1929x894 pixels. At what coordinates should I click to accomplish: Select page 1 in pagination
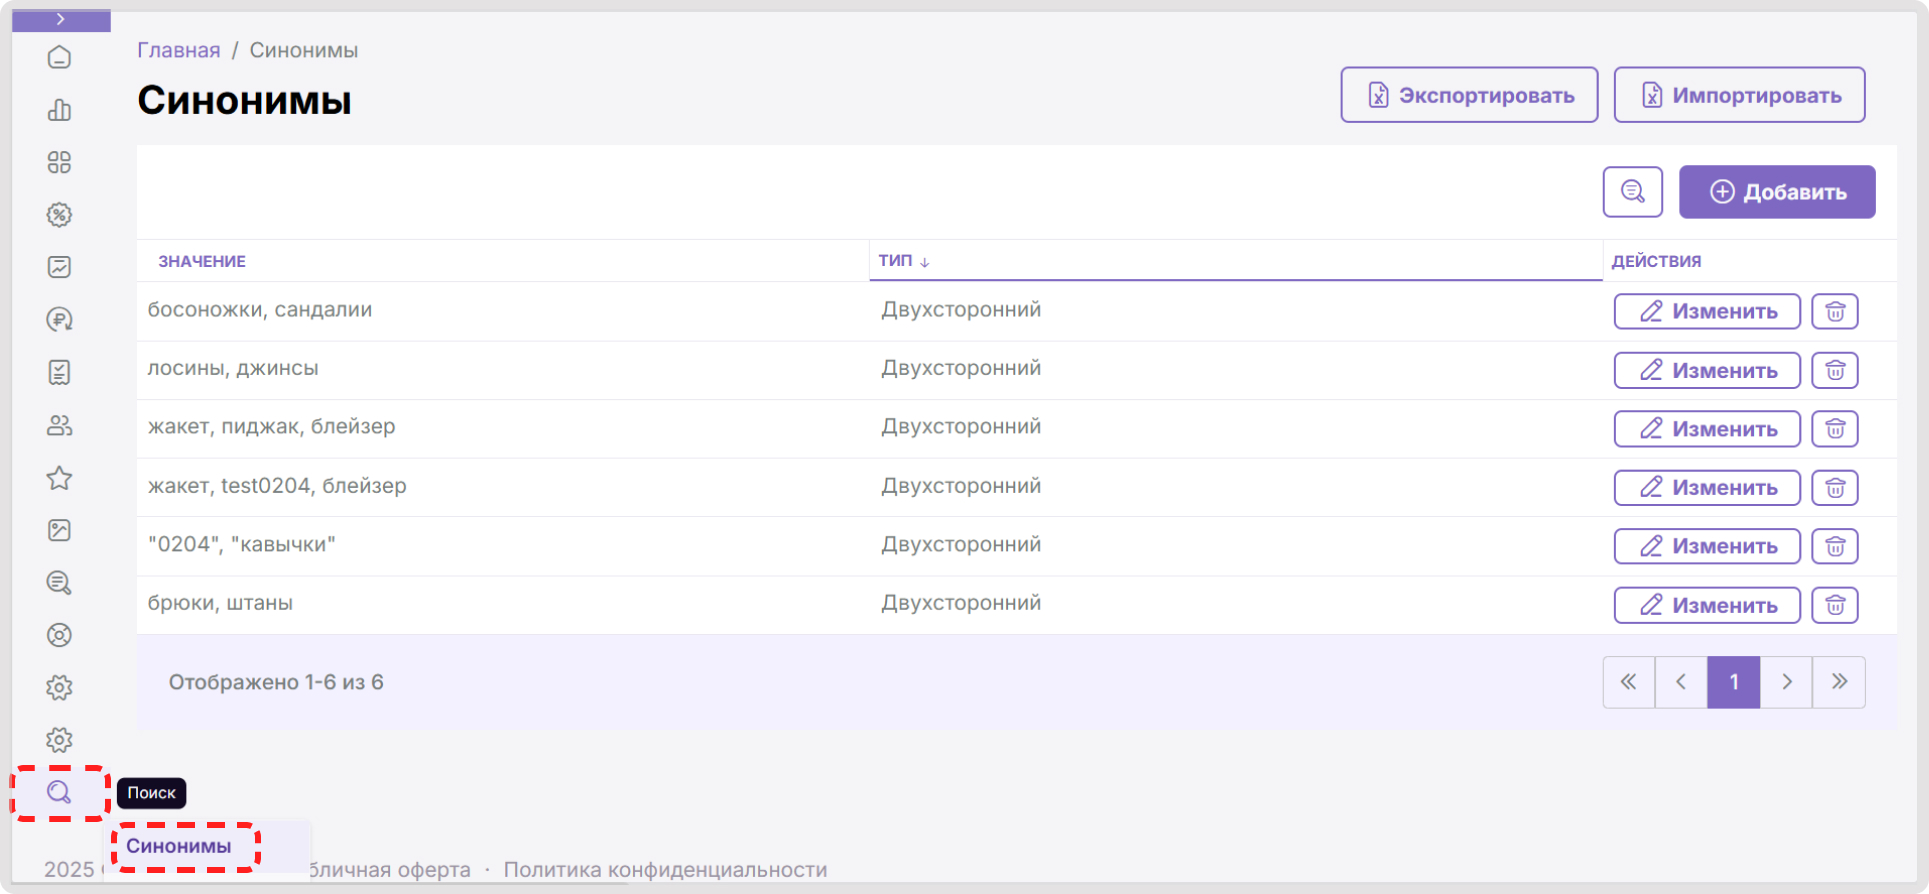[x=1734, y=682]
